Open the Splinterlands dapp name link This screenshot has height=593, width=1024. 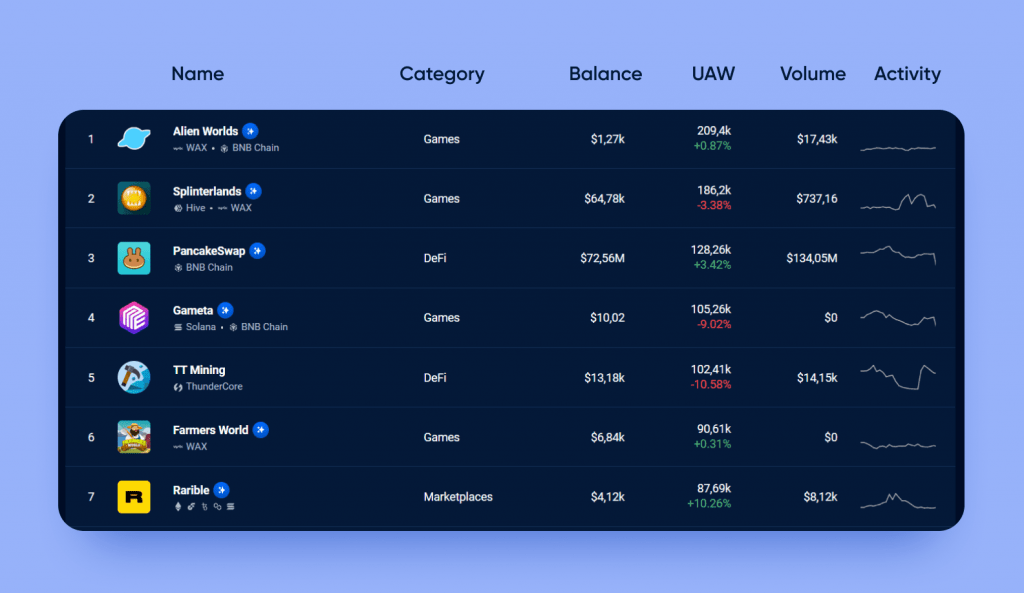click(x=206, y=191)
